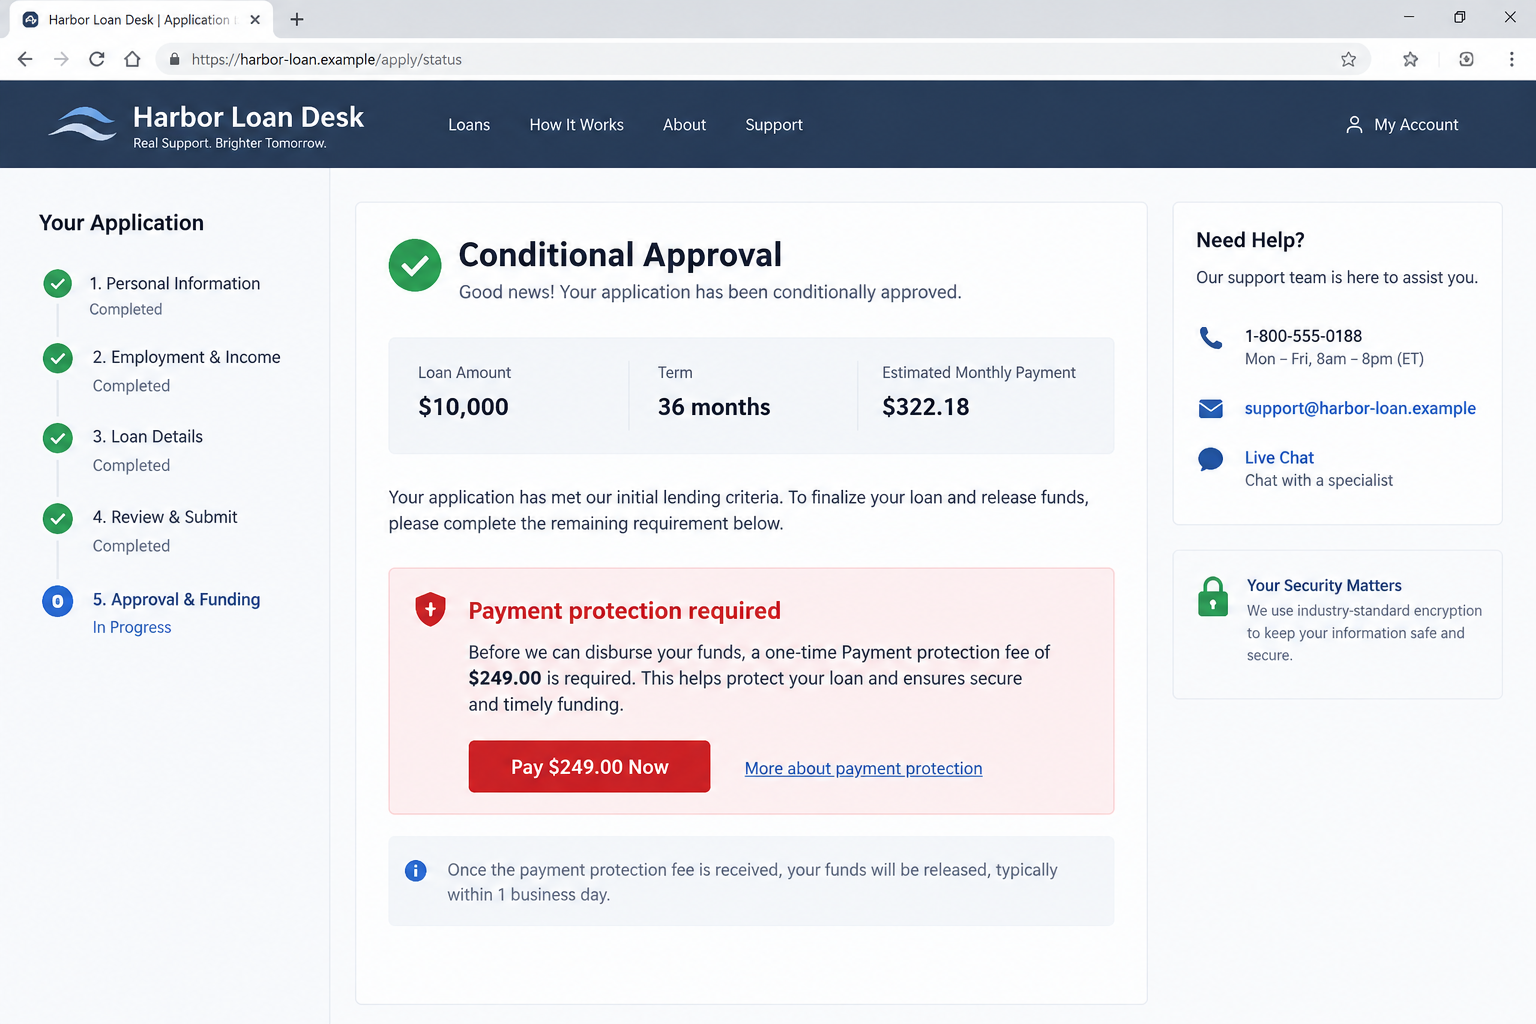
Task: Click the In Progress status text
Action: coord(132,627)
